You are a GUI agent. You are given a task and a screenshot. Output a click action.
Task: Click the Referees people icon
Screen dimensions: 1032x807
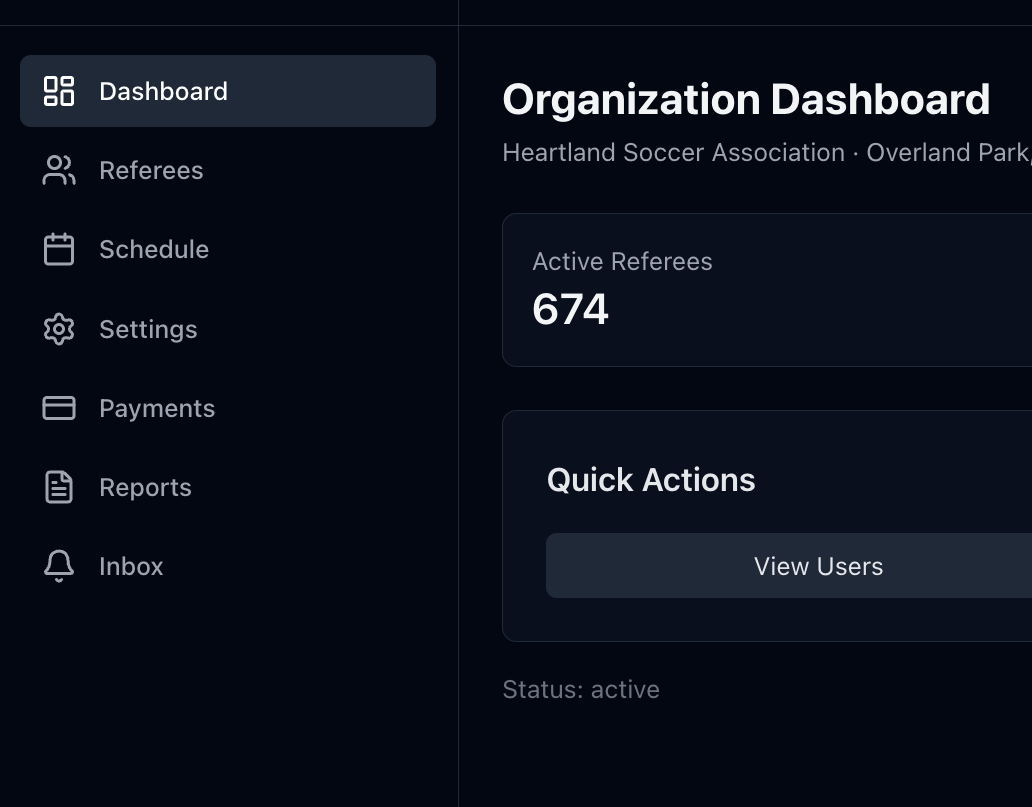(59, 170)
